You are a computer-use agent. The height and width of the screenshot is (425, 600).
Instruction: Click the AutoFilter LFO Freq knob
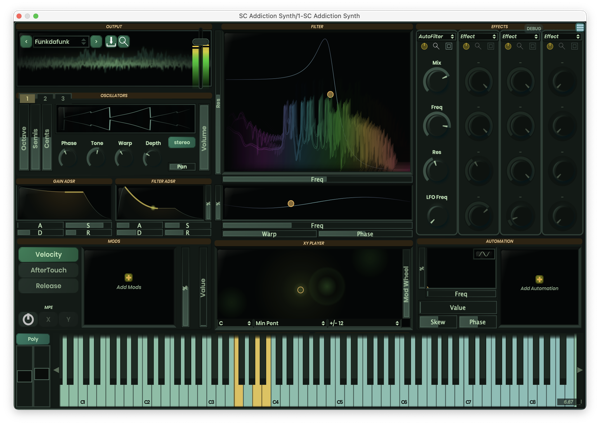pyautogui.click(x=437, y=215)
